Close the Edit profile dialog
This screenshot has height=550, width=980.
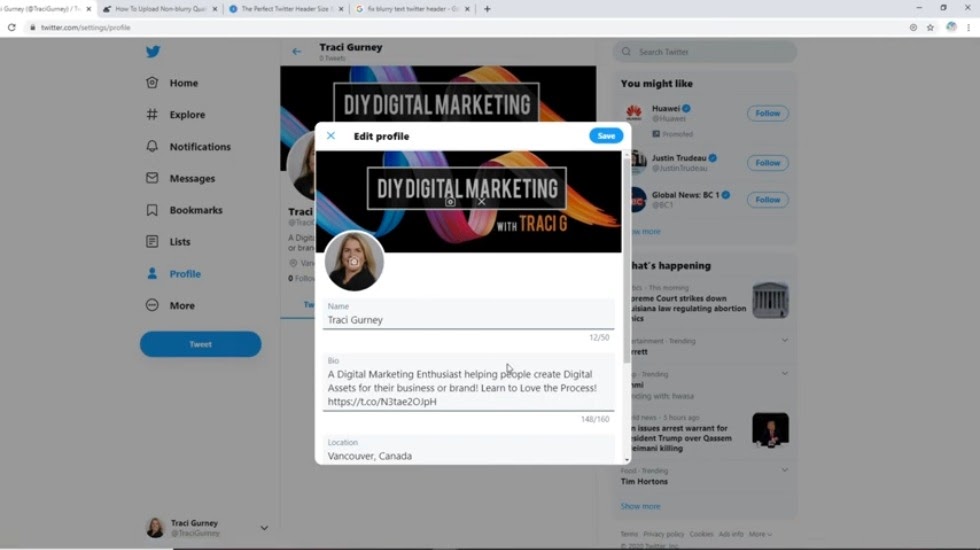pyautogui.click(x=331, y=136)
